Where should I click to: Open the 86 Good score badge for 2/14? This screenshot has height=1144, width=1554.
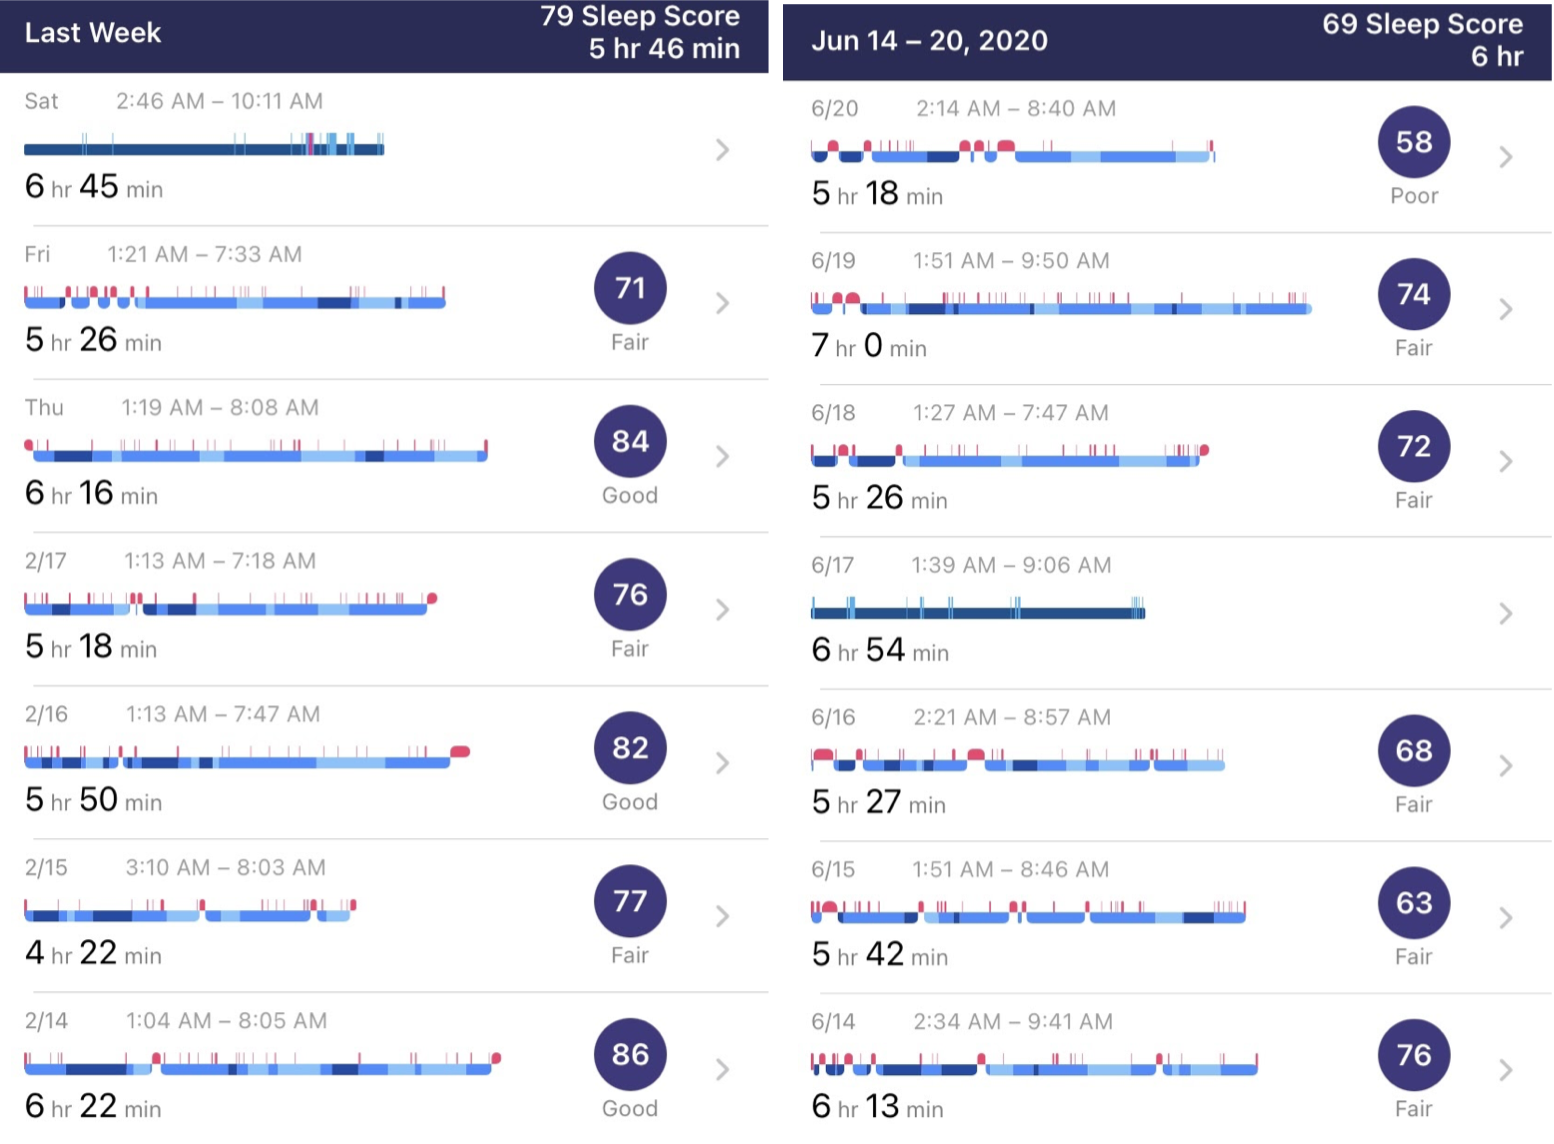point(630,1055)
